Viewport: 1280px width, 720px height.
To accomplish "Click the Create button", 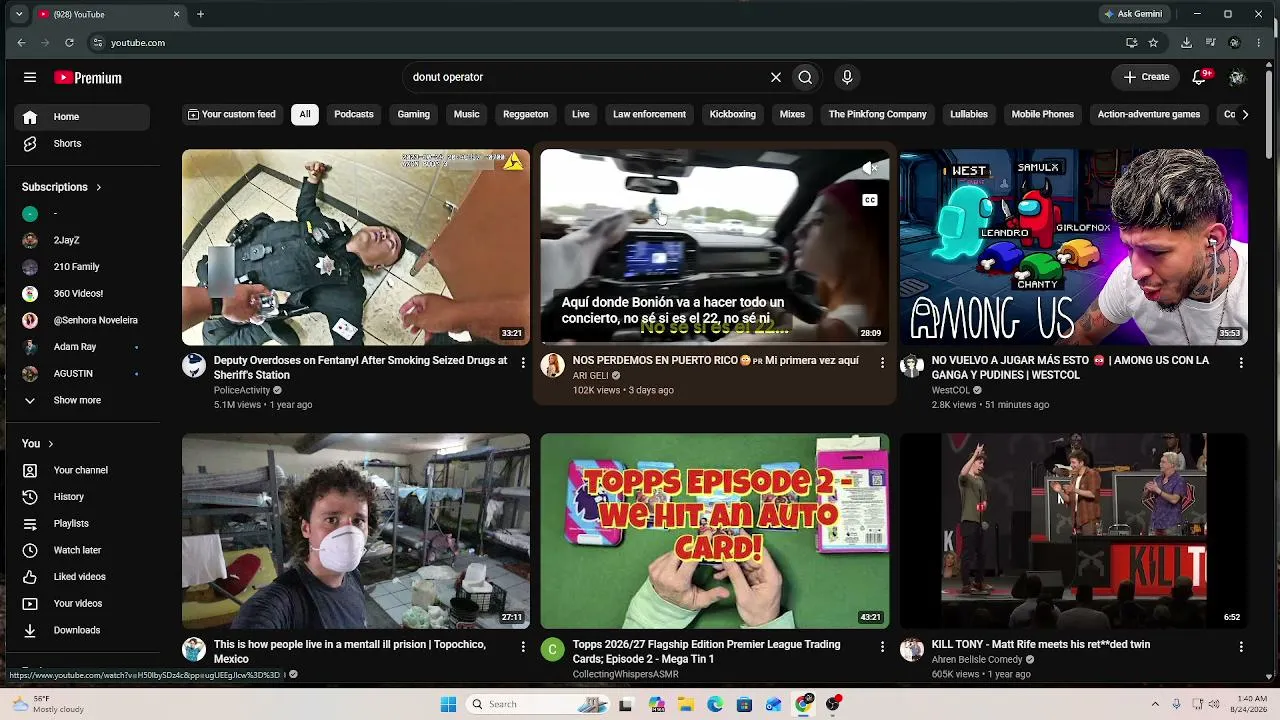I will 1146,77.
